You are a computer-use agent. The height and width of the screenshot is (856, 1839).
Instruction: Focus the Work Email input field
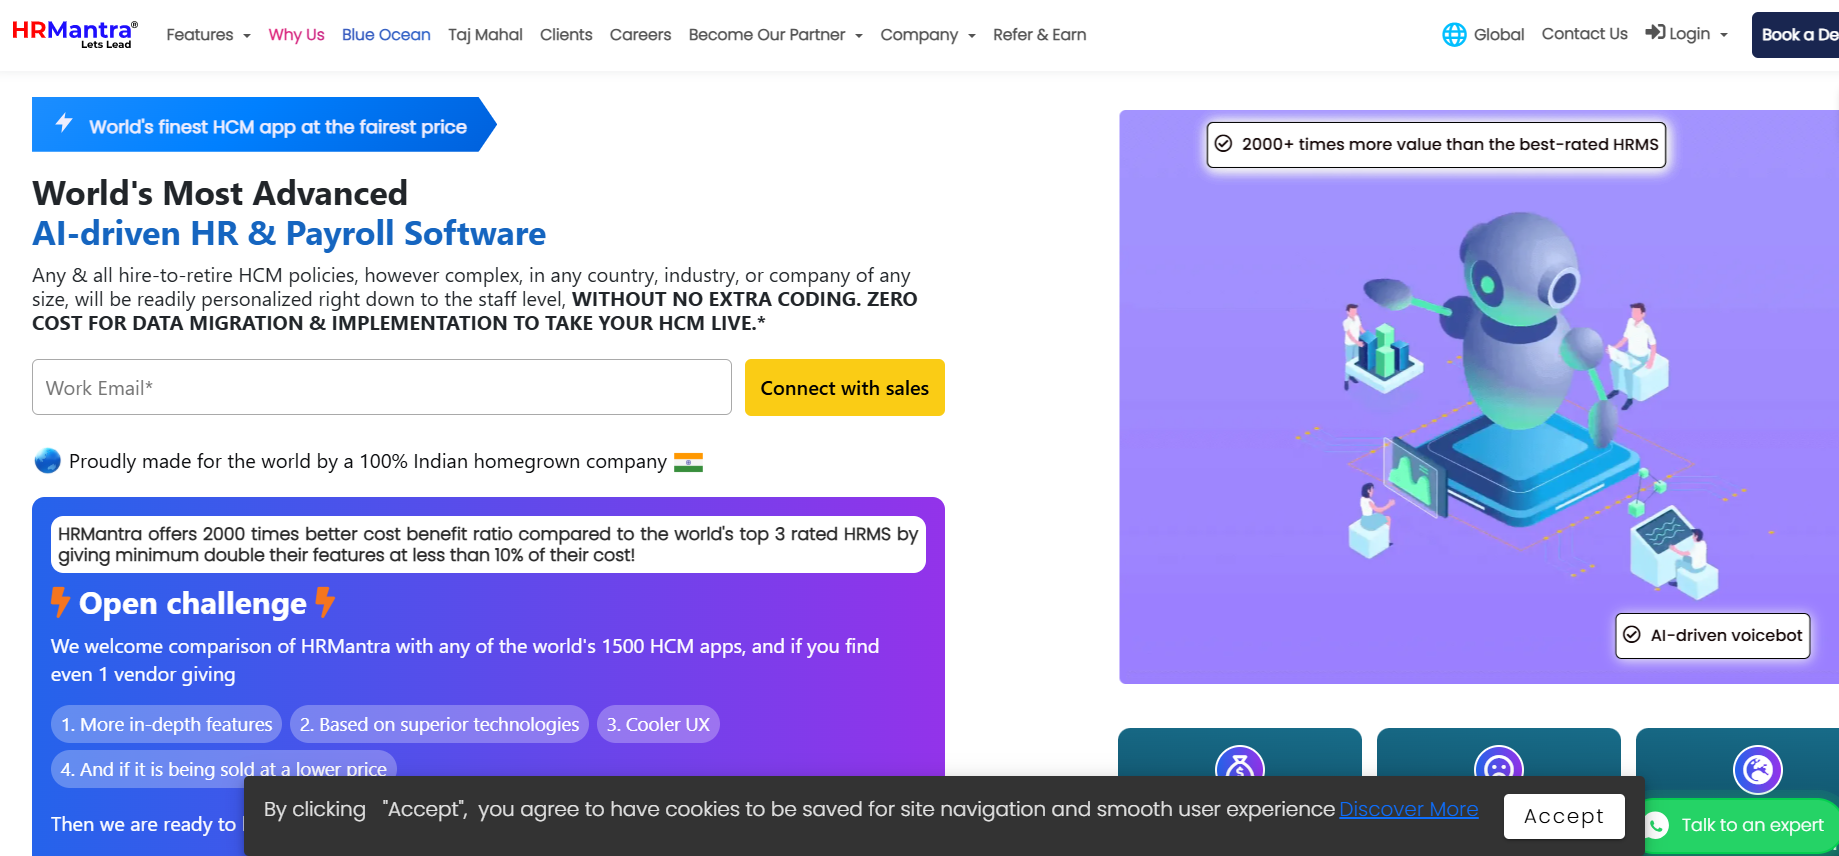(x=382, y=387)
